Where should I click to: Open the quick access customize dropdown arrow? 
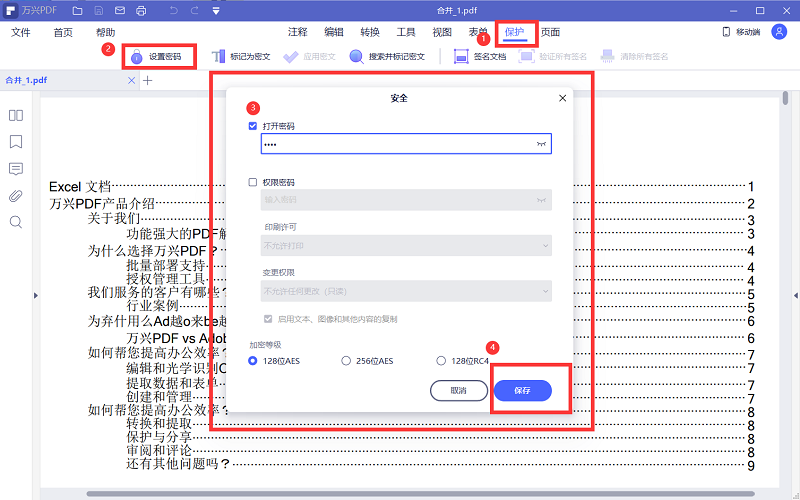coord(216,11)
